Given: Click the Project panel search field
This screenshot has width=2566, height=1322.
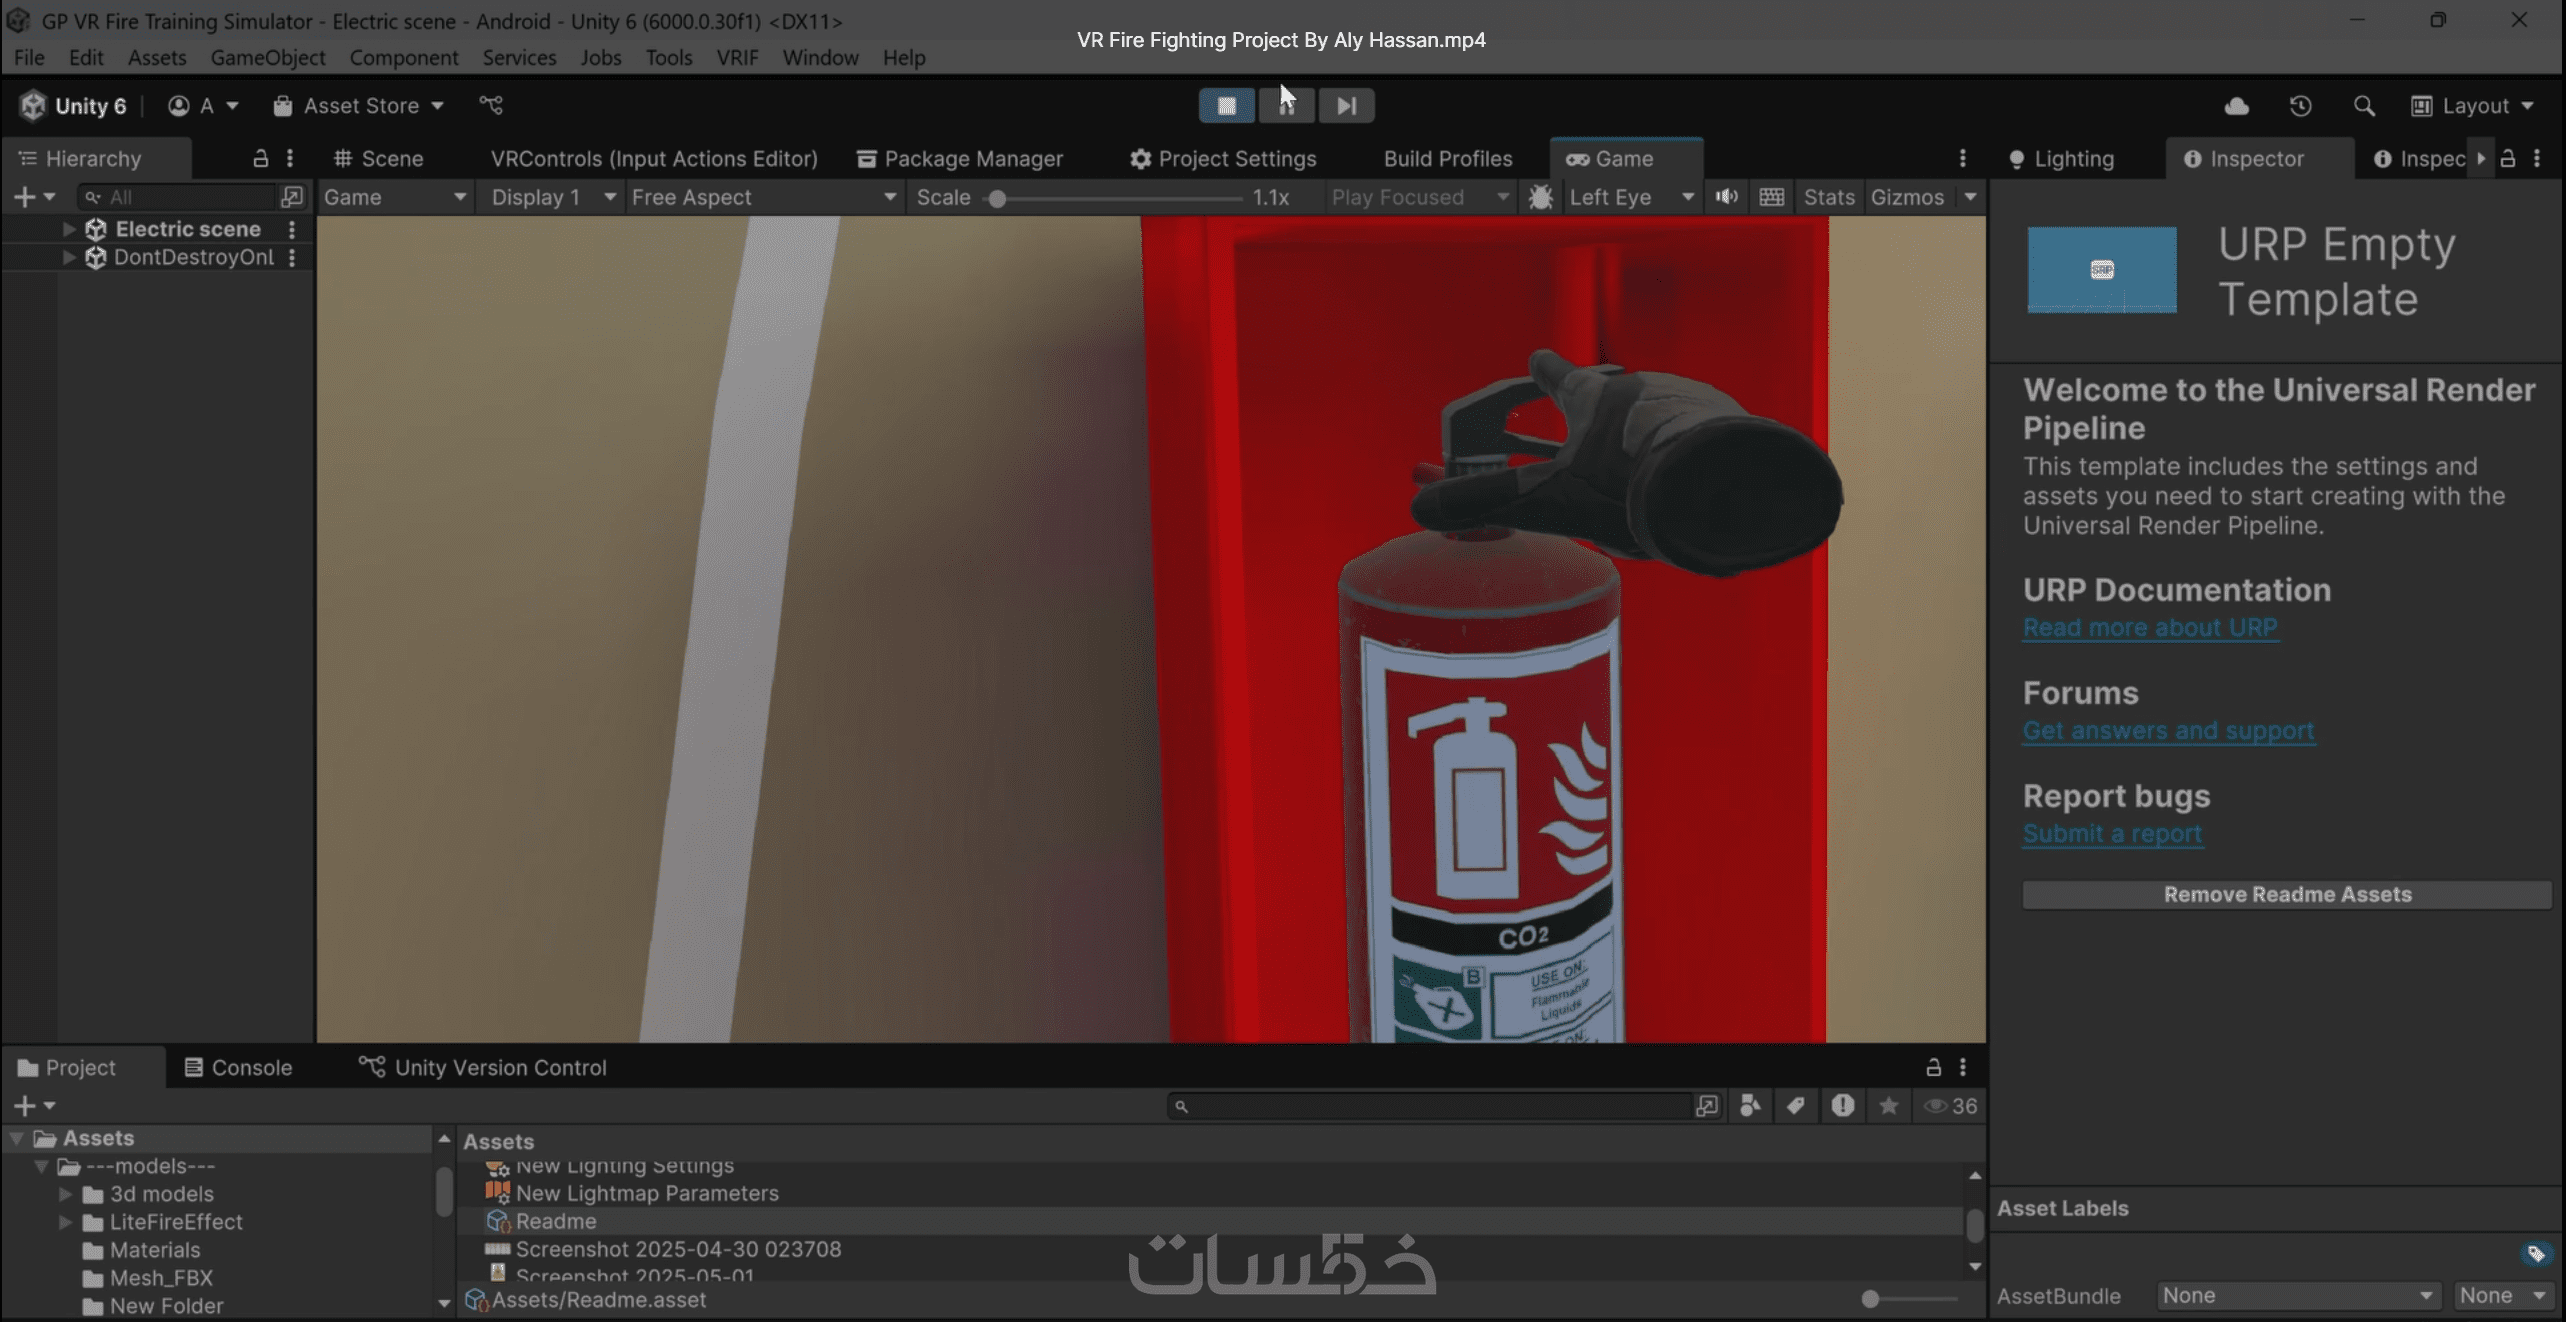Looking at the screenshot, I should tap(1430, 1106).
